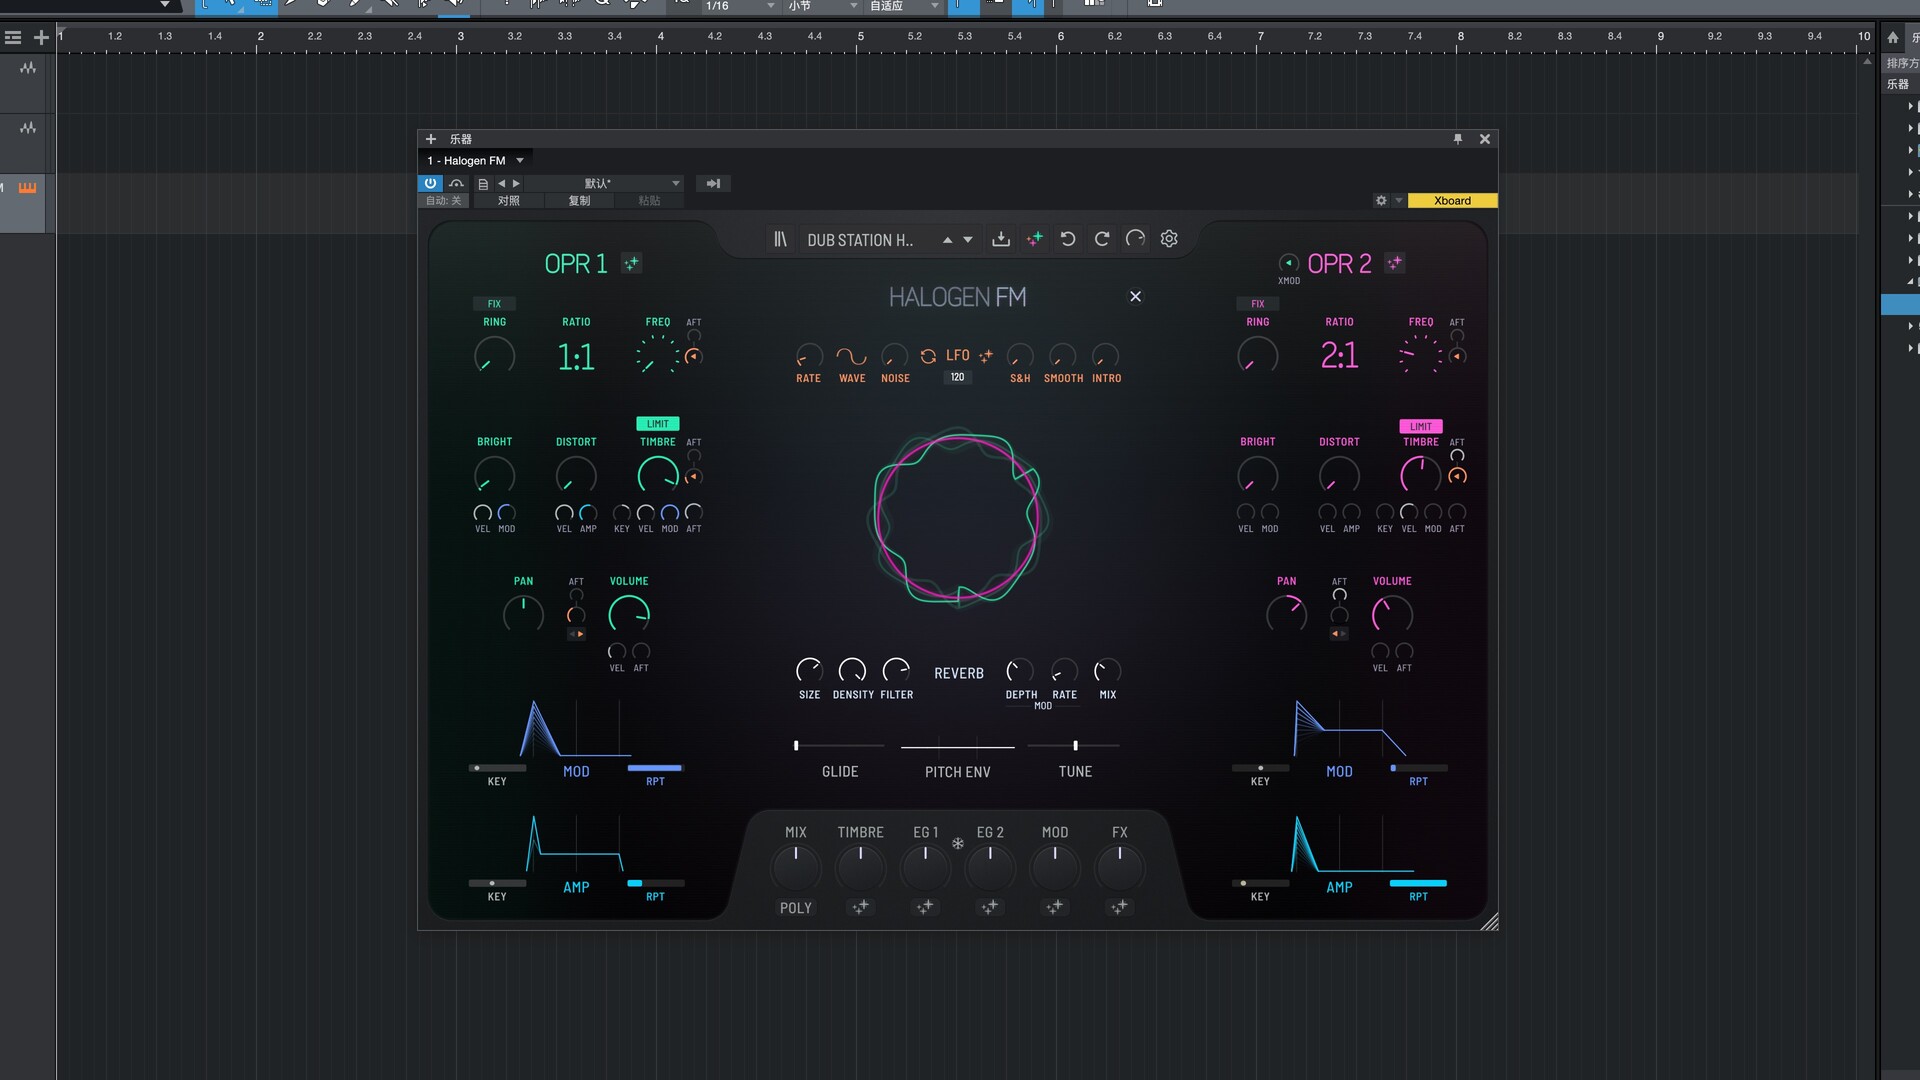The height and width of the screenshot is (1080, 1920).
Task: Click the plus button beside 乐器 tab
Action: coord(431,139)
